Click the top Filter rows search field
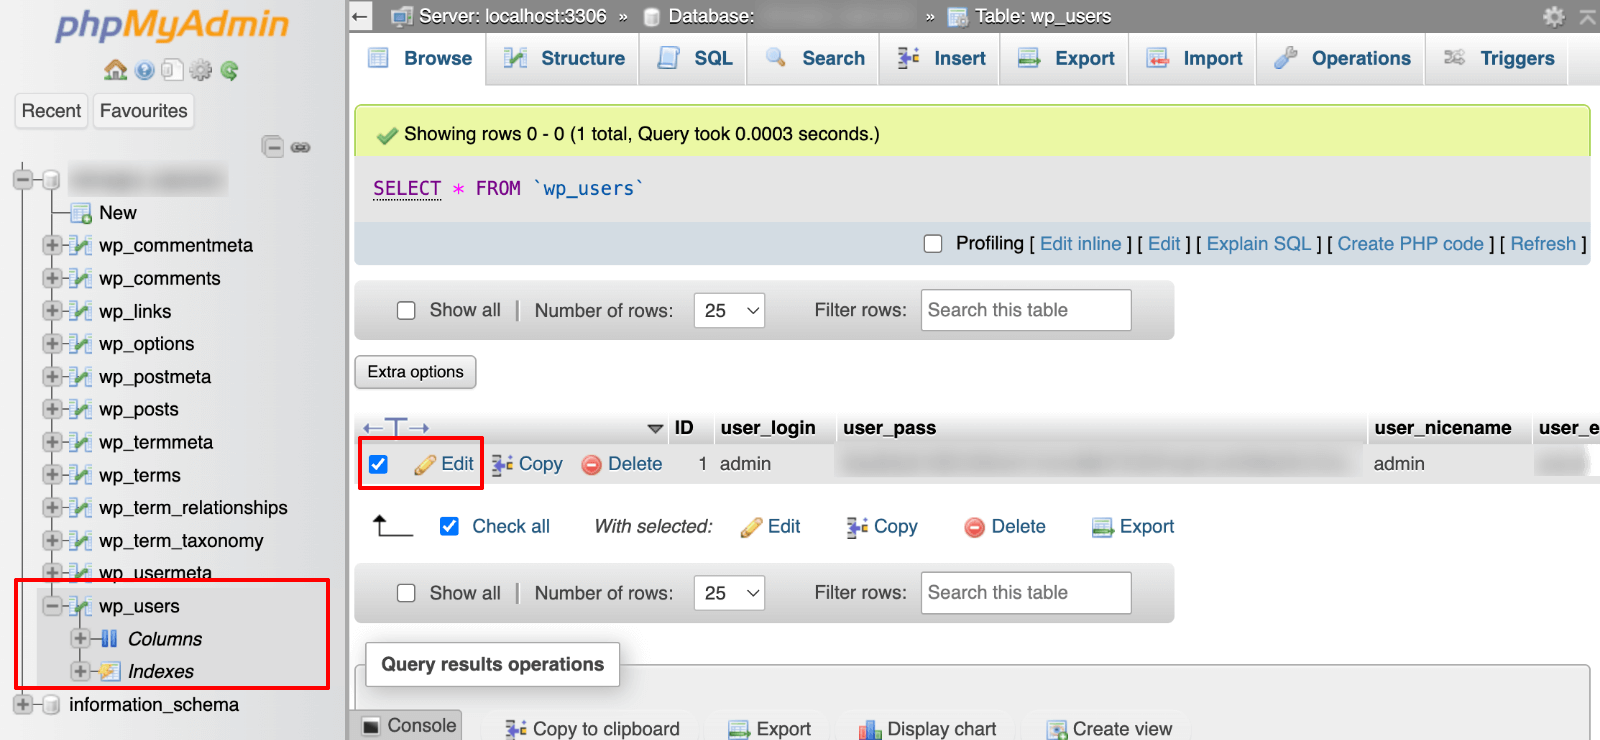 1026,310
